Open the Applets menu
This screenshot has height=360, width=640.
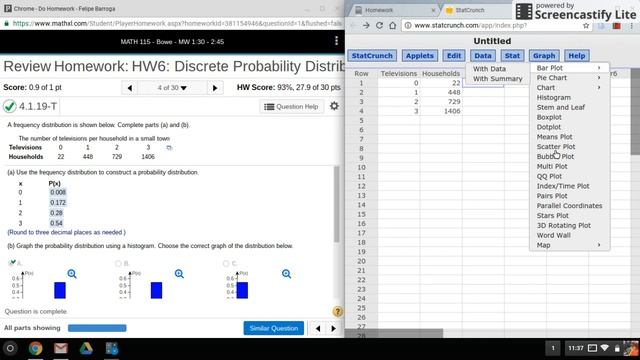pyautogui.click(x=420, y=56)
